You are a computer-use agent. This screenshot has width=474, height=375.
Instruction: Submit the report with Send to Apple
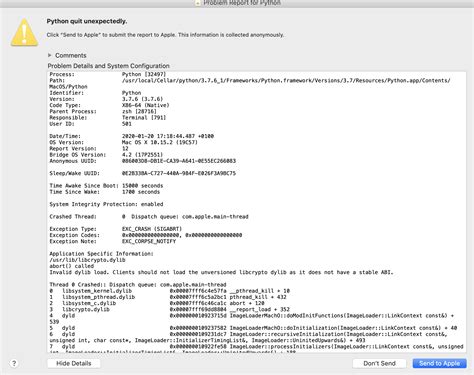click(x=439, y=363)
